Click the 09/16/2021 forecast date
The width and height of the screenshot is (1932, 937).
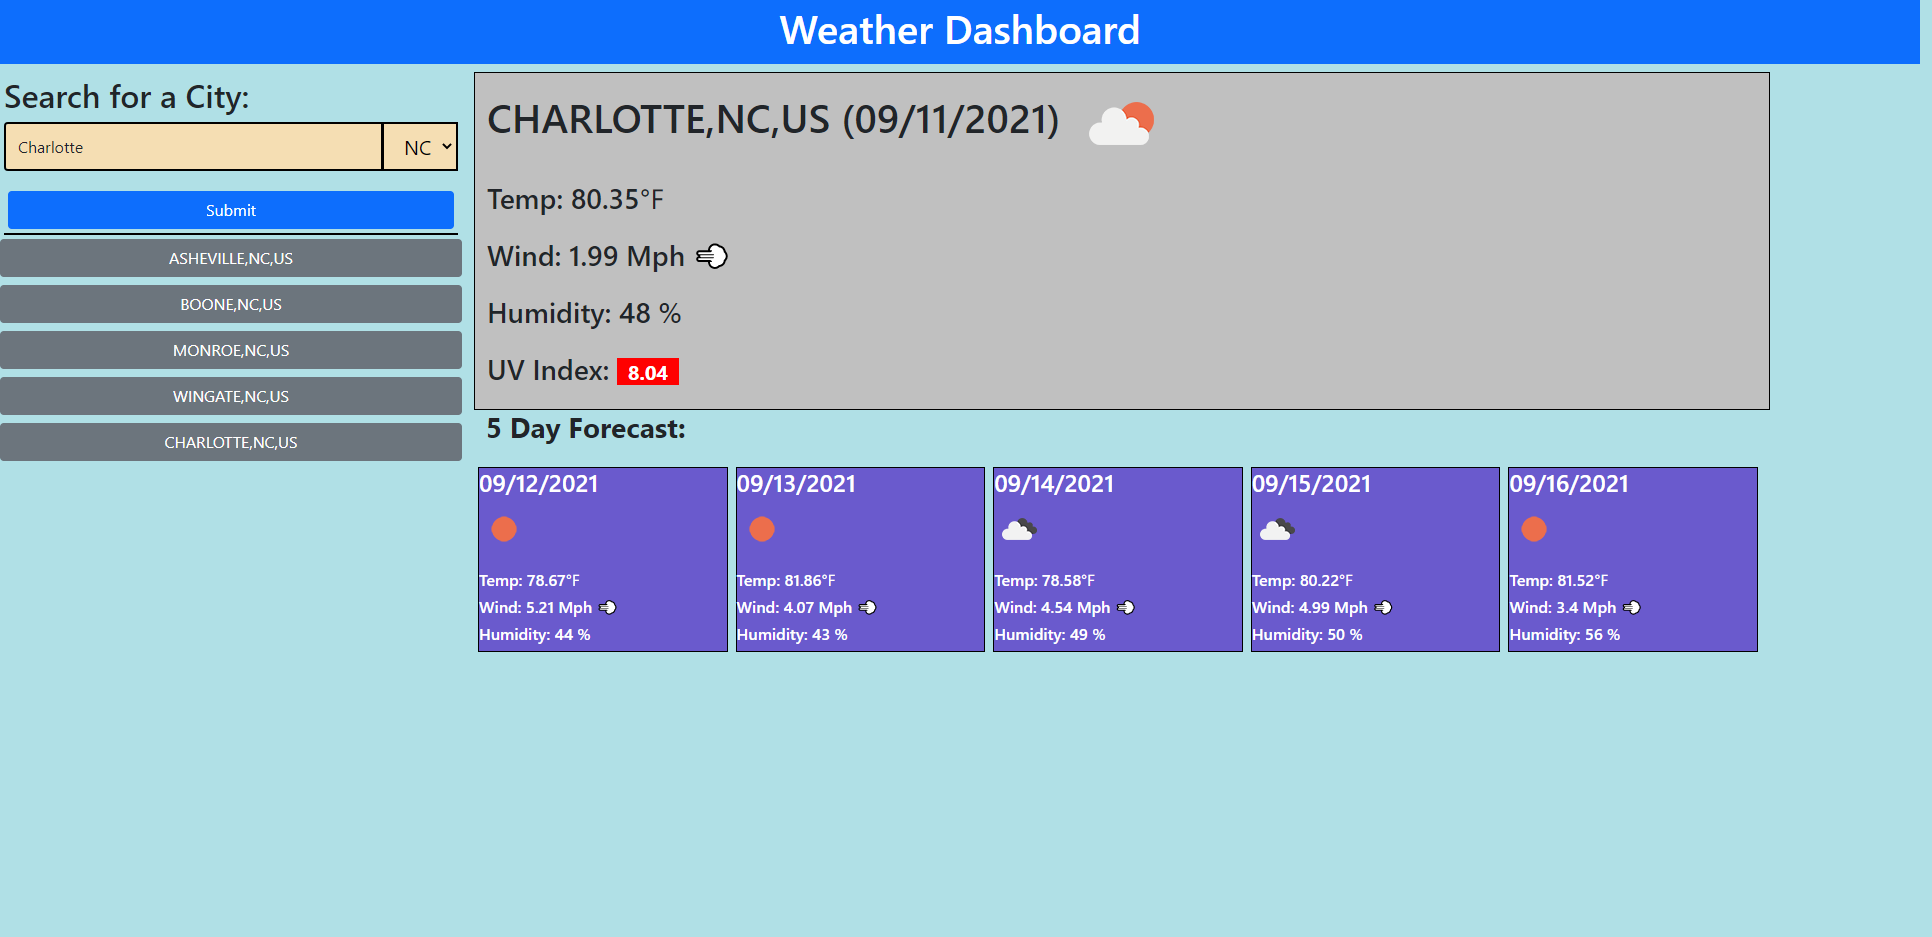click(1569, 484)
